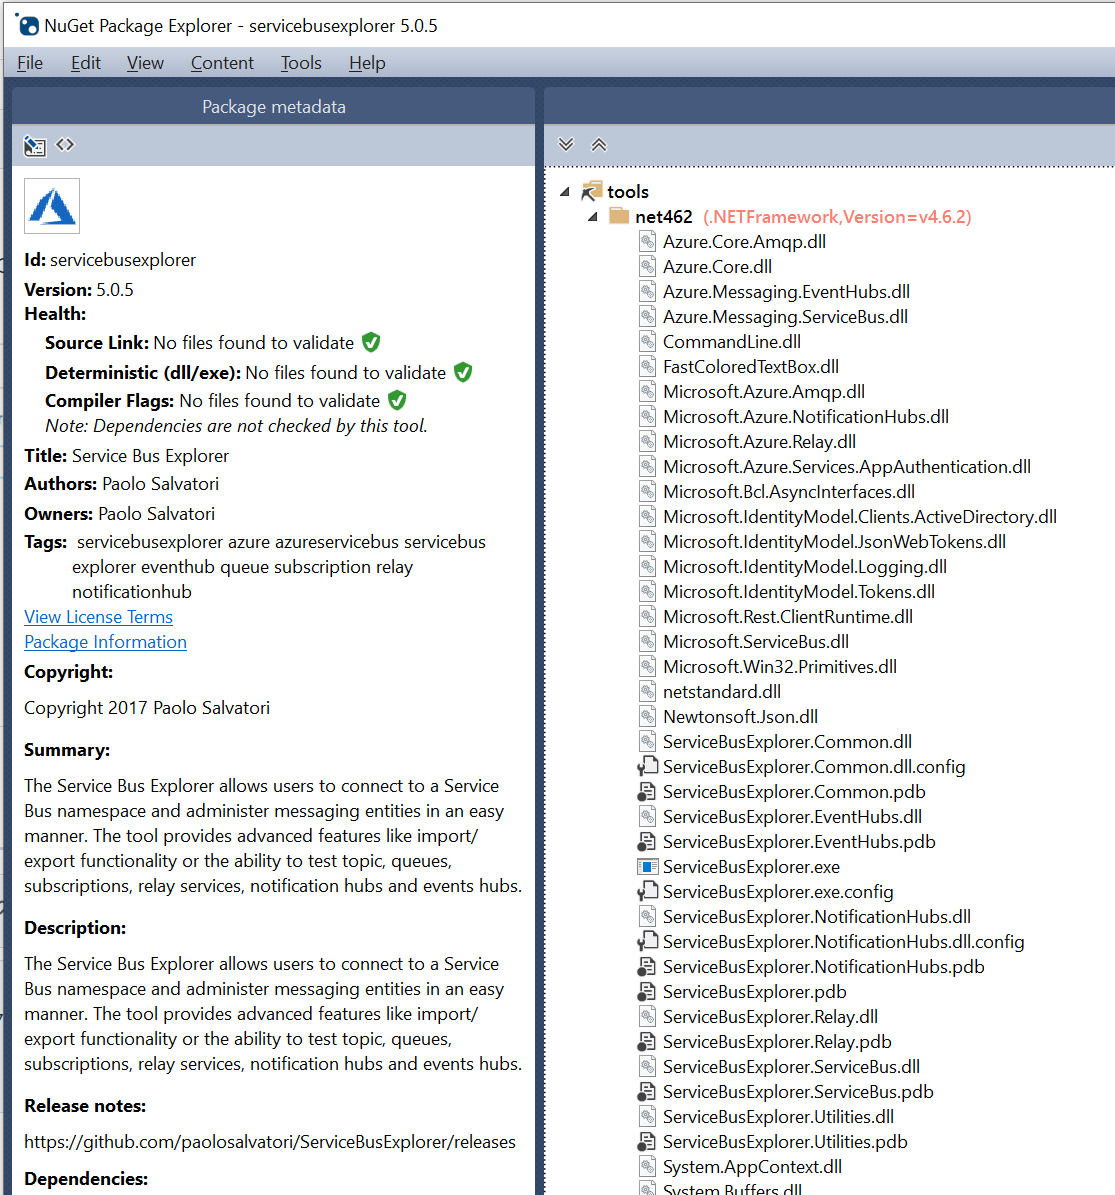Click the Edit Metadata pencil icon

point(34,145)
